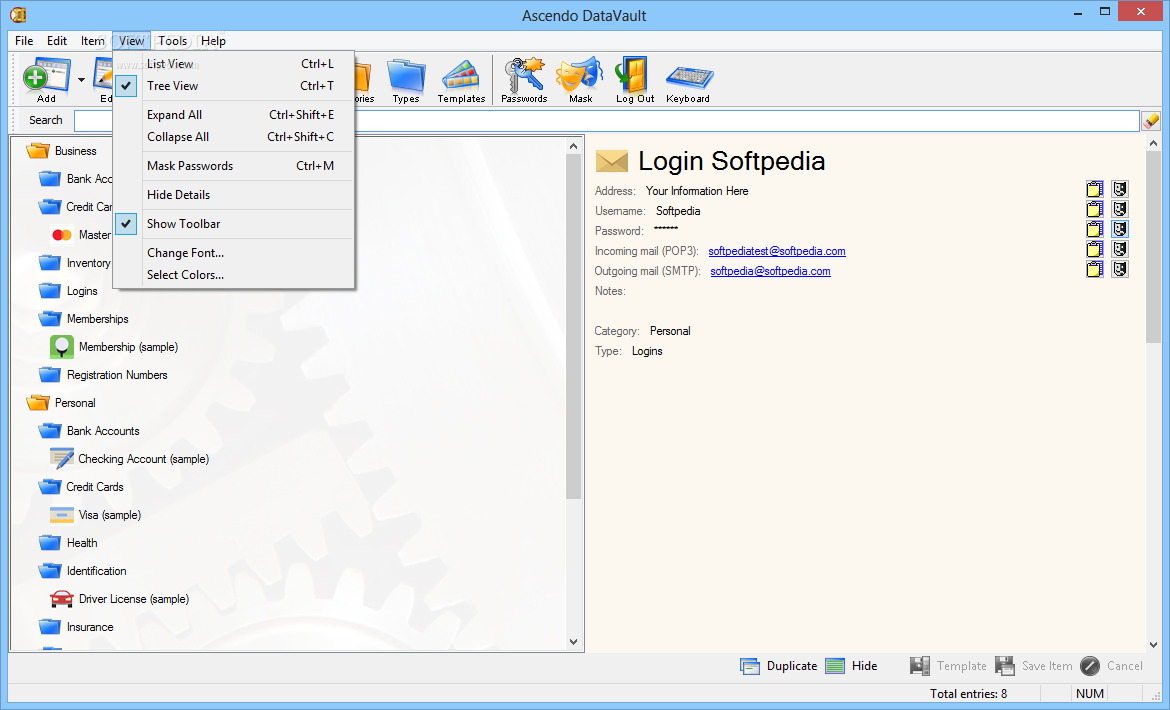The height and width of the screenshot is (710, 1170).
Task: Click inside the Search input field
Action: coord(607,120)
